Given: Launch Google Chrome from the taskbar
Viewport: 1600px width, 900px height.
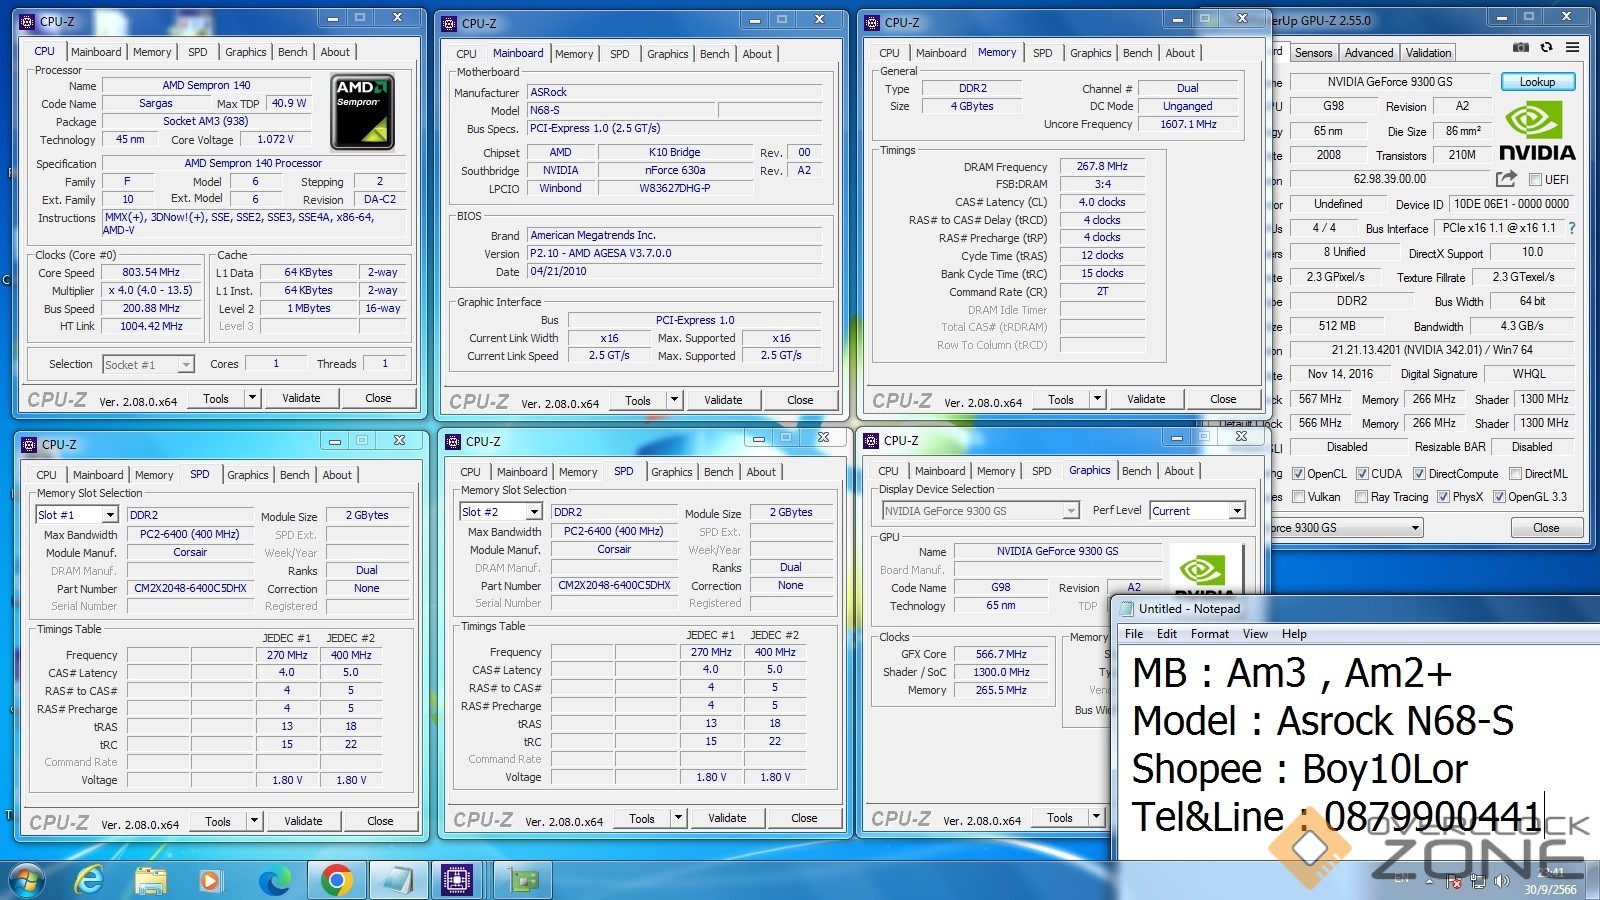Looking at the screenshot, I should (336, 880).
